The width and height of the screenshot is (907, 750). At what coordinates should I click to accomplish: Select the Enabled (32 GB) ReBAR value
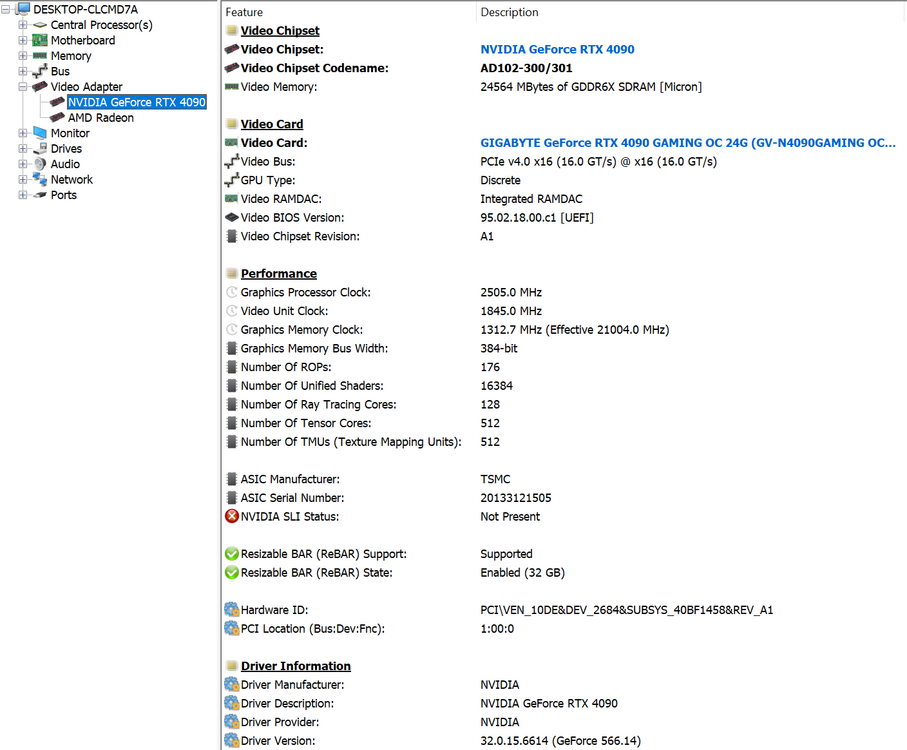point(522,573)
